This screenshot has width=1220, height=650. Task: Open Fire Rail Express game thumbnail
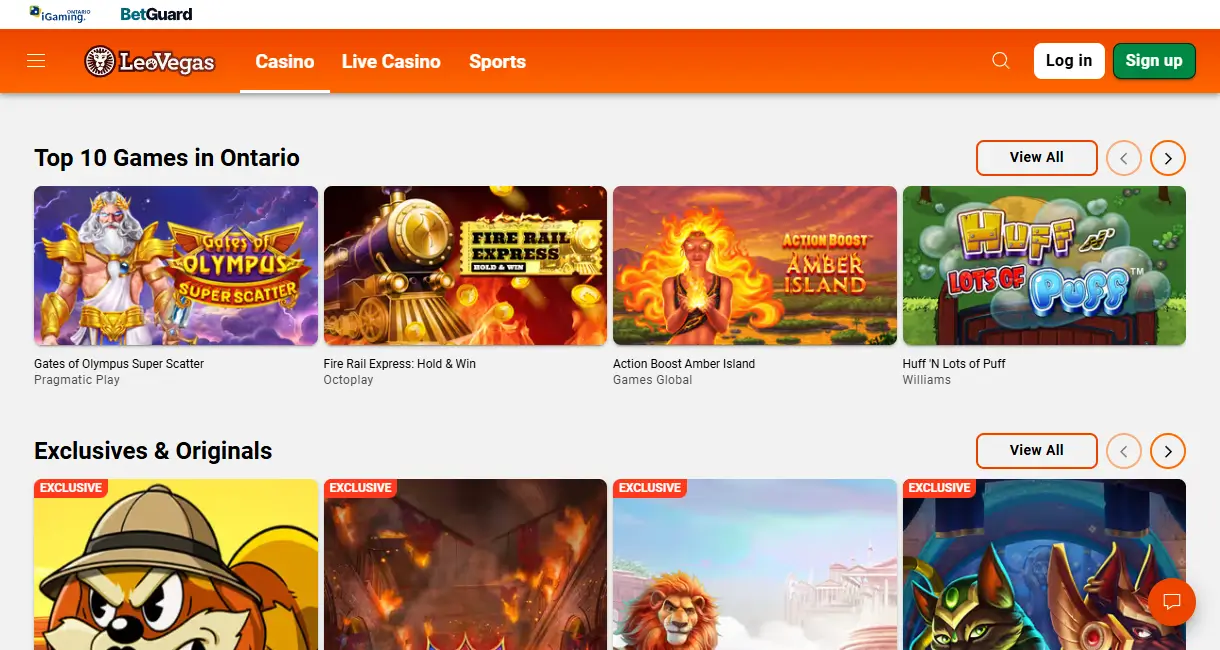(x=465, y=265)
